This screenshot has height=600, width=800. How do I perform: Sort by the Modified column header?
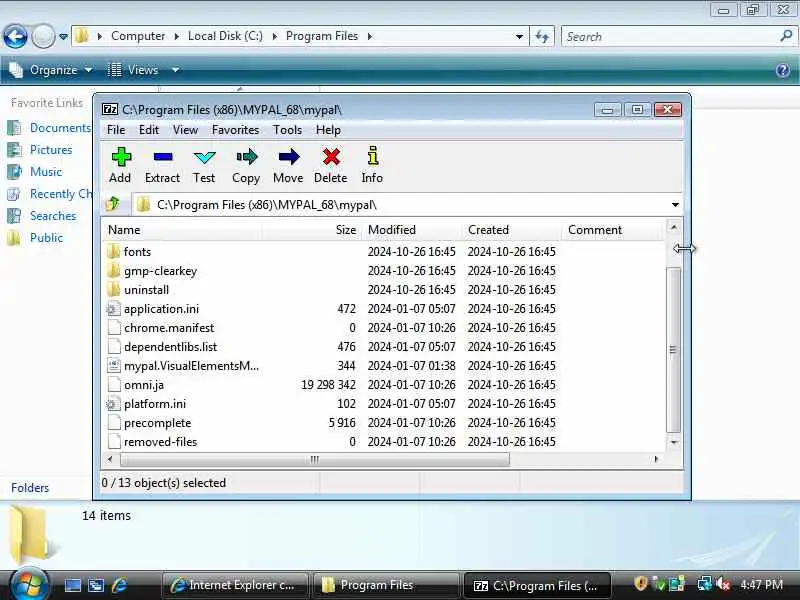pyautogui.click(x=412, y=230)
